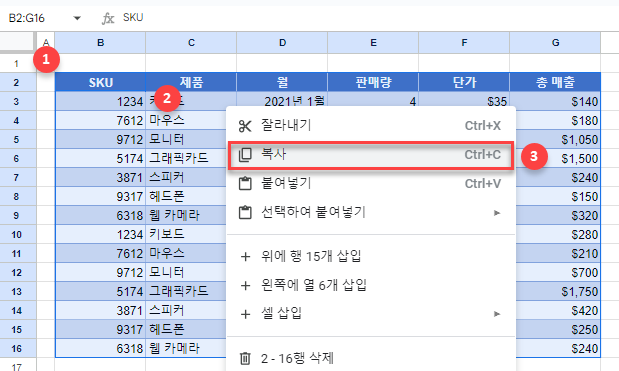Click the plus icon beside 셀 삽입
This screenshot has width=619, height=371.
pos(245,314)
